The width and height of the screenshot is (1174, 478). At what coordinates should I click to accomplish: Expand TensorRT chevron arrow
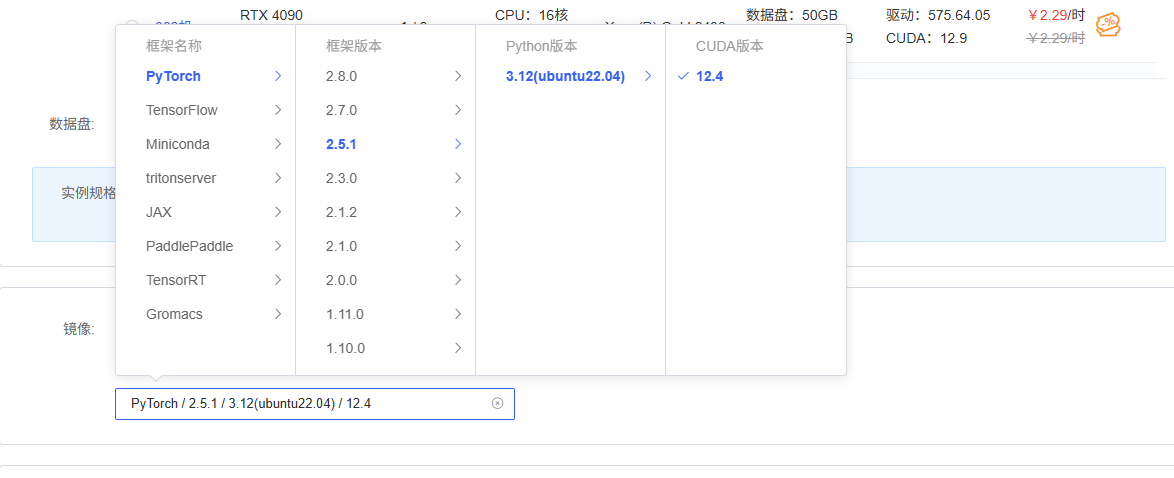tap(278, 280)
